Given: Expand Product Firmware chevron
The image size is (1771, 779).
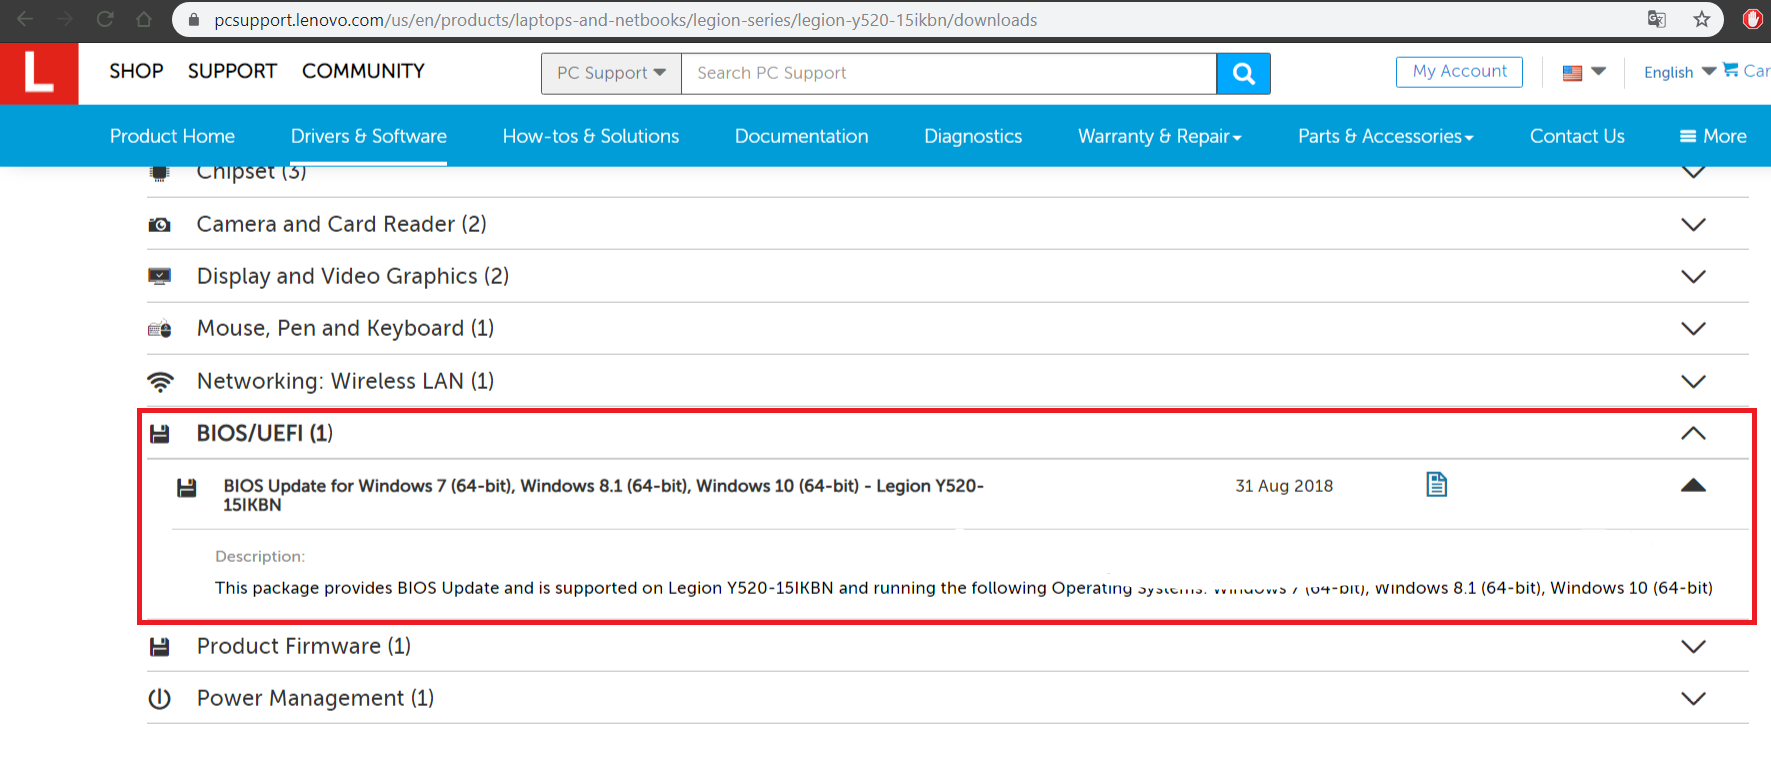Looking at the screenshot, I should (1693, 647).
